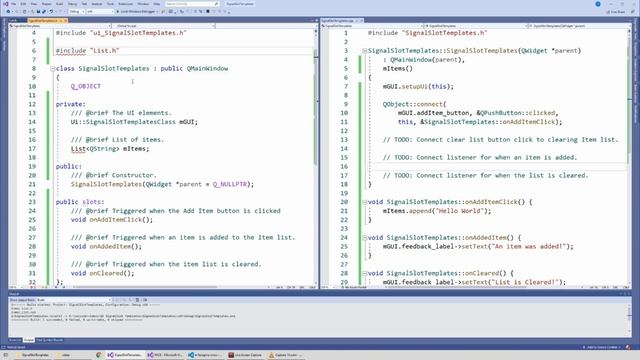Switch to the Output tab
640x360 pixels.
29,340
